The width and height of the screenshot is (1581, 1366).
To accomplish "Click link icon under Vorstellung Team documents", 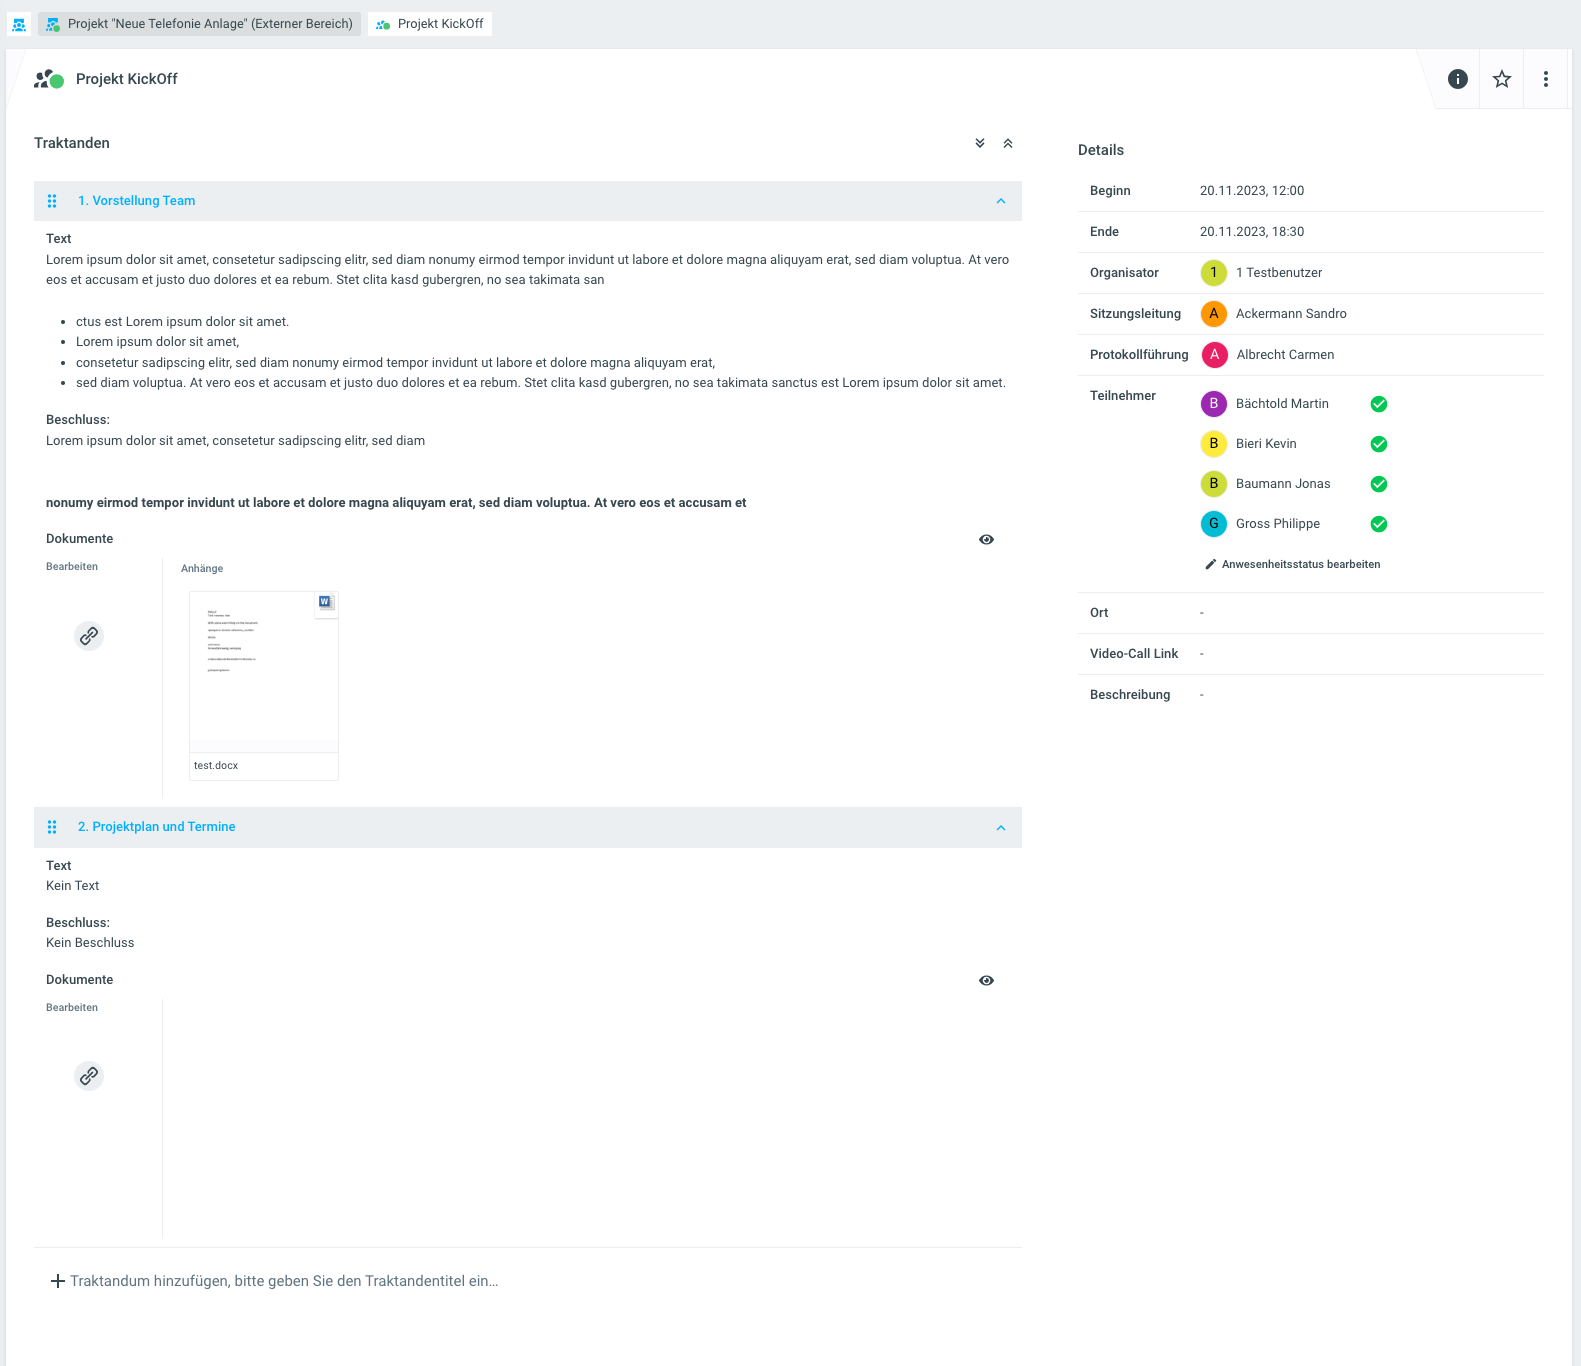I will 89,636.
